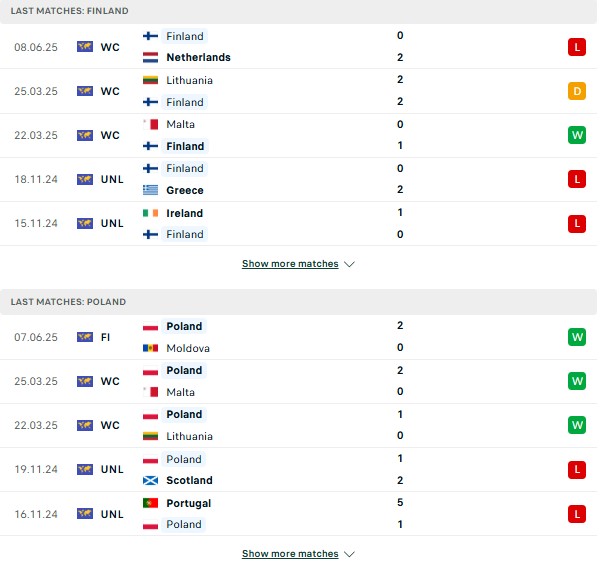Click the green W badge for Malta vs Finland
The height and width of the screenshot is (575, 604).
(x=577, y=135)
